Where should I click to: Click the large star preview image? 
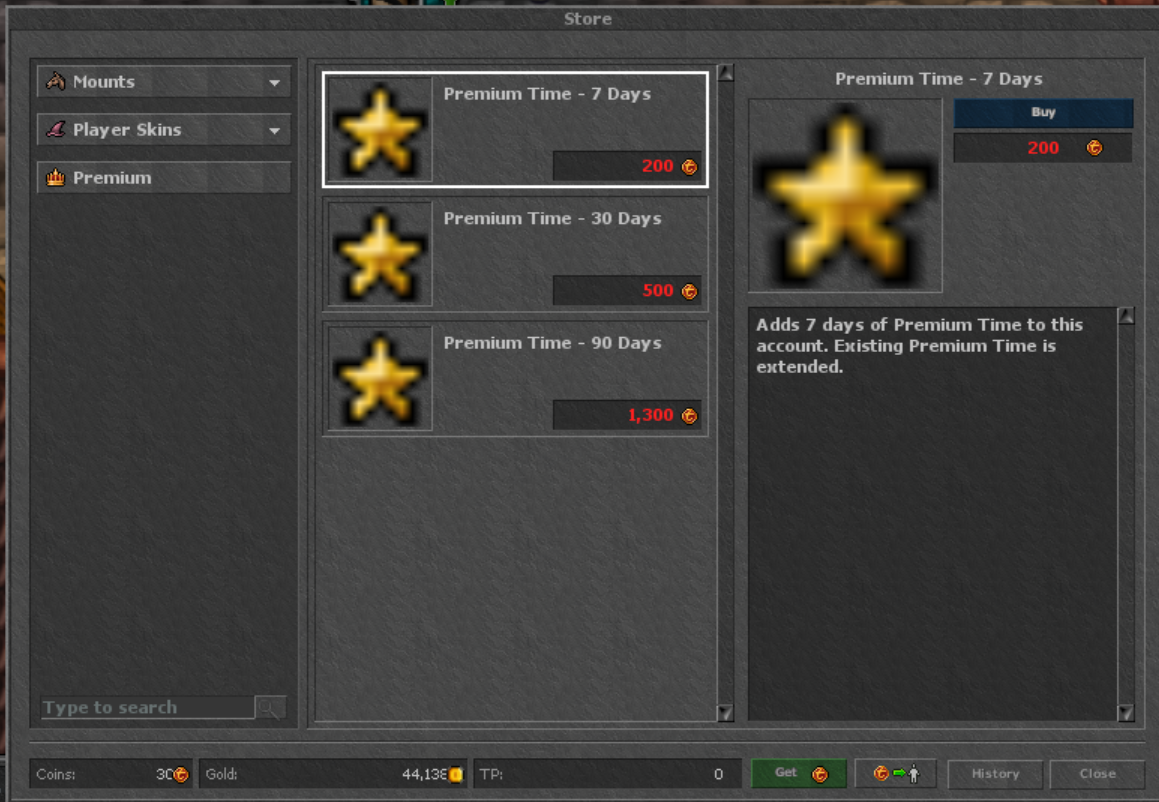click(845, 196)
